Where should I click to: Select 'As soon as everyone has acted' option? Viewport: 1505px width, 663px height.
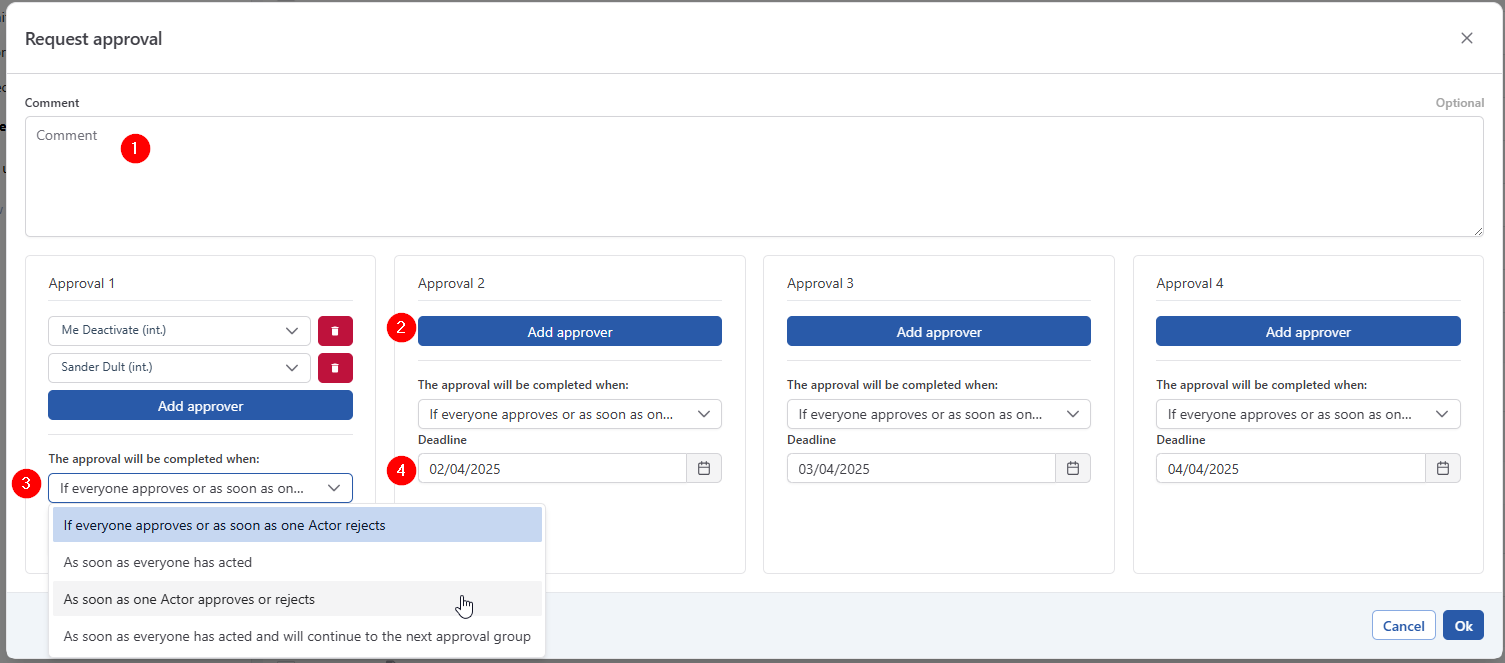[297, 562]
